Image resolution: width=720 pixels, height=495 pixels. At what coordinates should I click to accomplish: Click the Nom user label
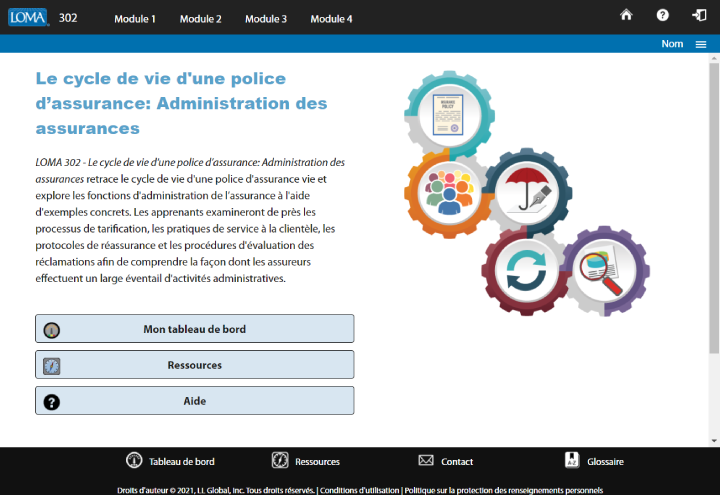[x=672, y=44]
